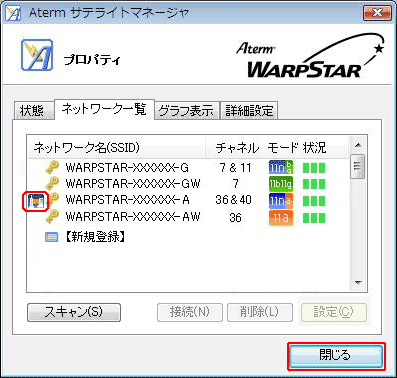
Task: Click the signal strength bars for WARPSTAR-XXXXXX-A
Action: (314, 201)
